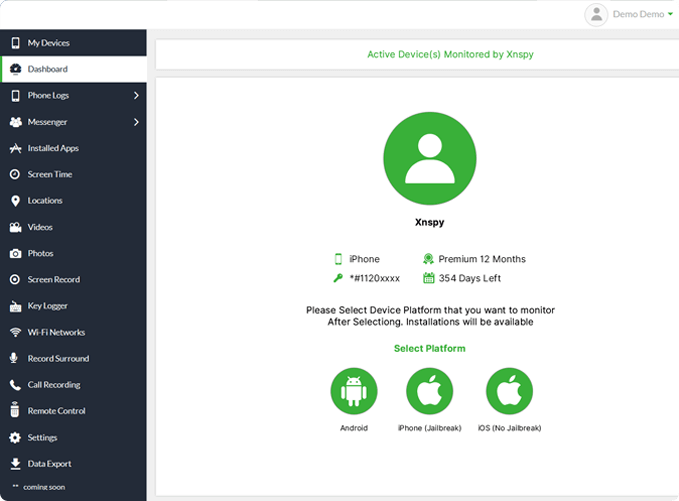Click the Settings gear icon in sidebar
The width and height of the screenshot is (679, 501).
(16, 437)
